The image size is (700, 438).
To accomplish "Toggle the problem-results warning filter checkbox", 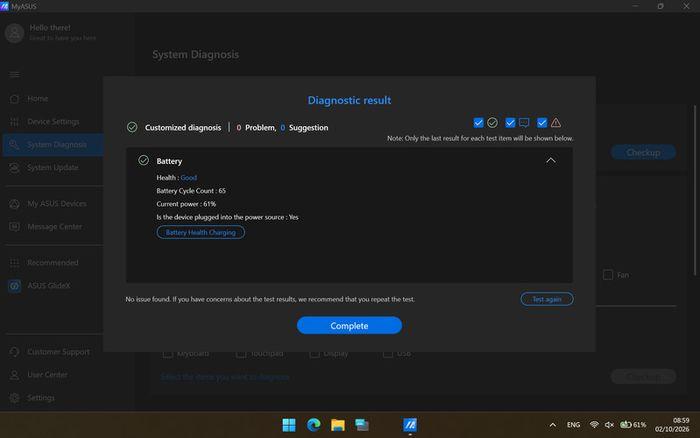I will click(x=542, y=122).
